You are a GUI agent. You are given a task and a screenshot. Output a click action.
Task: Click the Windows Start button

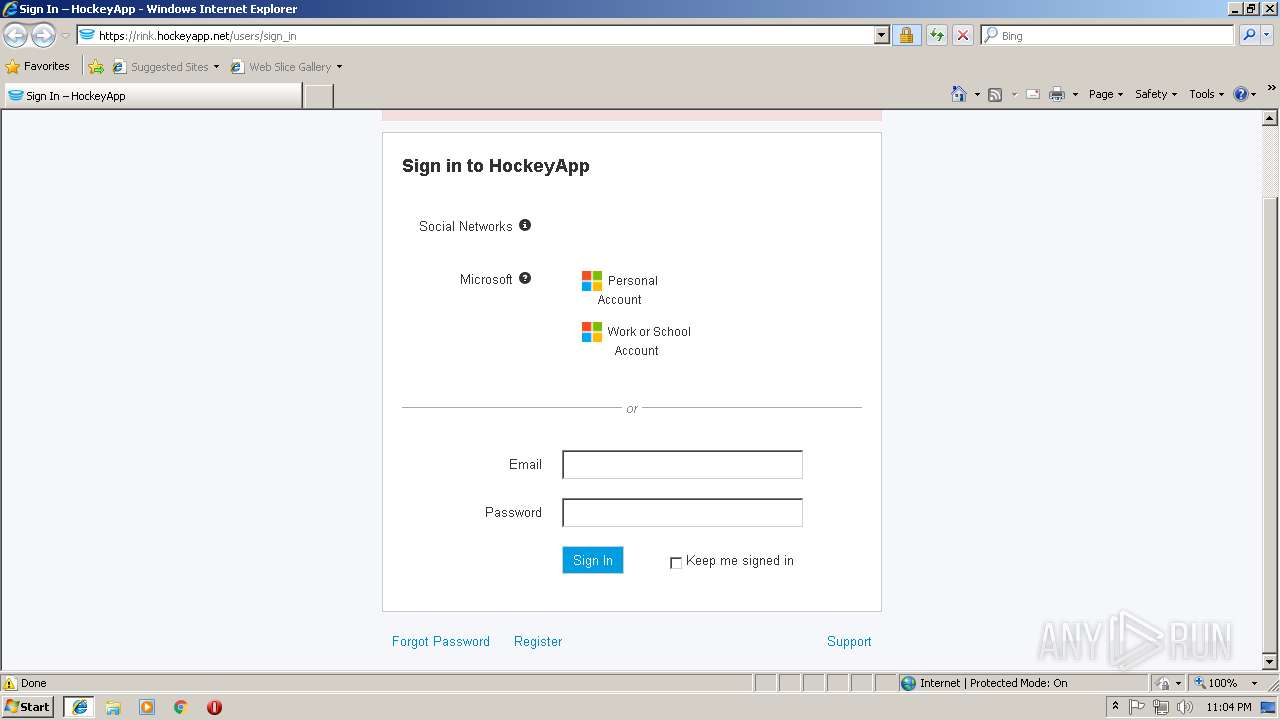[x=28, y=707]
